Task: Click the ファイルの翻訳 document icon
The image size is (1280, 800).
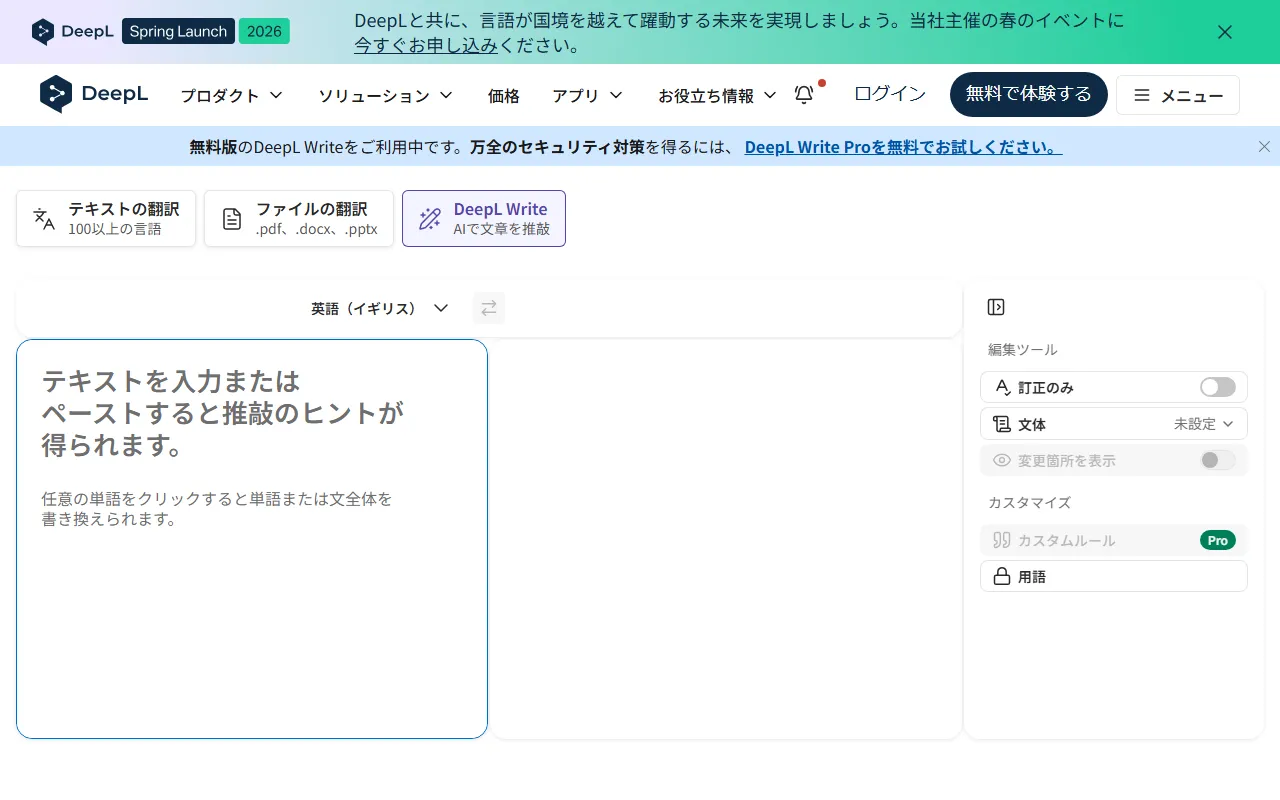Action: pos(231,218)
